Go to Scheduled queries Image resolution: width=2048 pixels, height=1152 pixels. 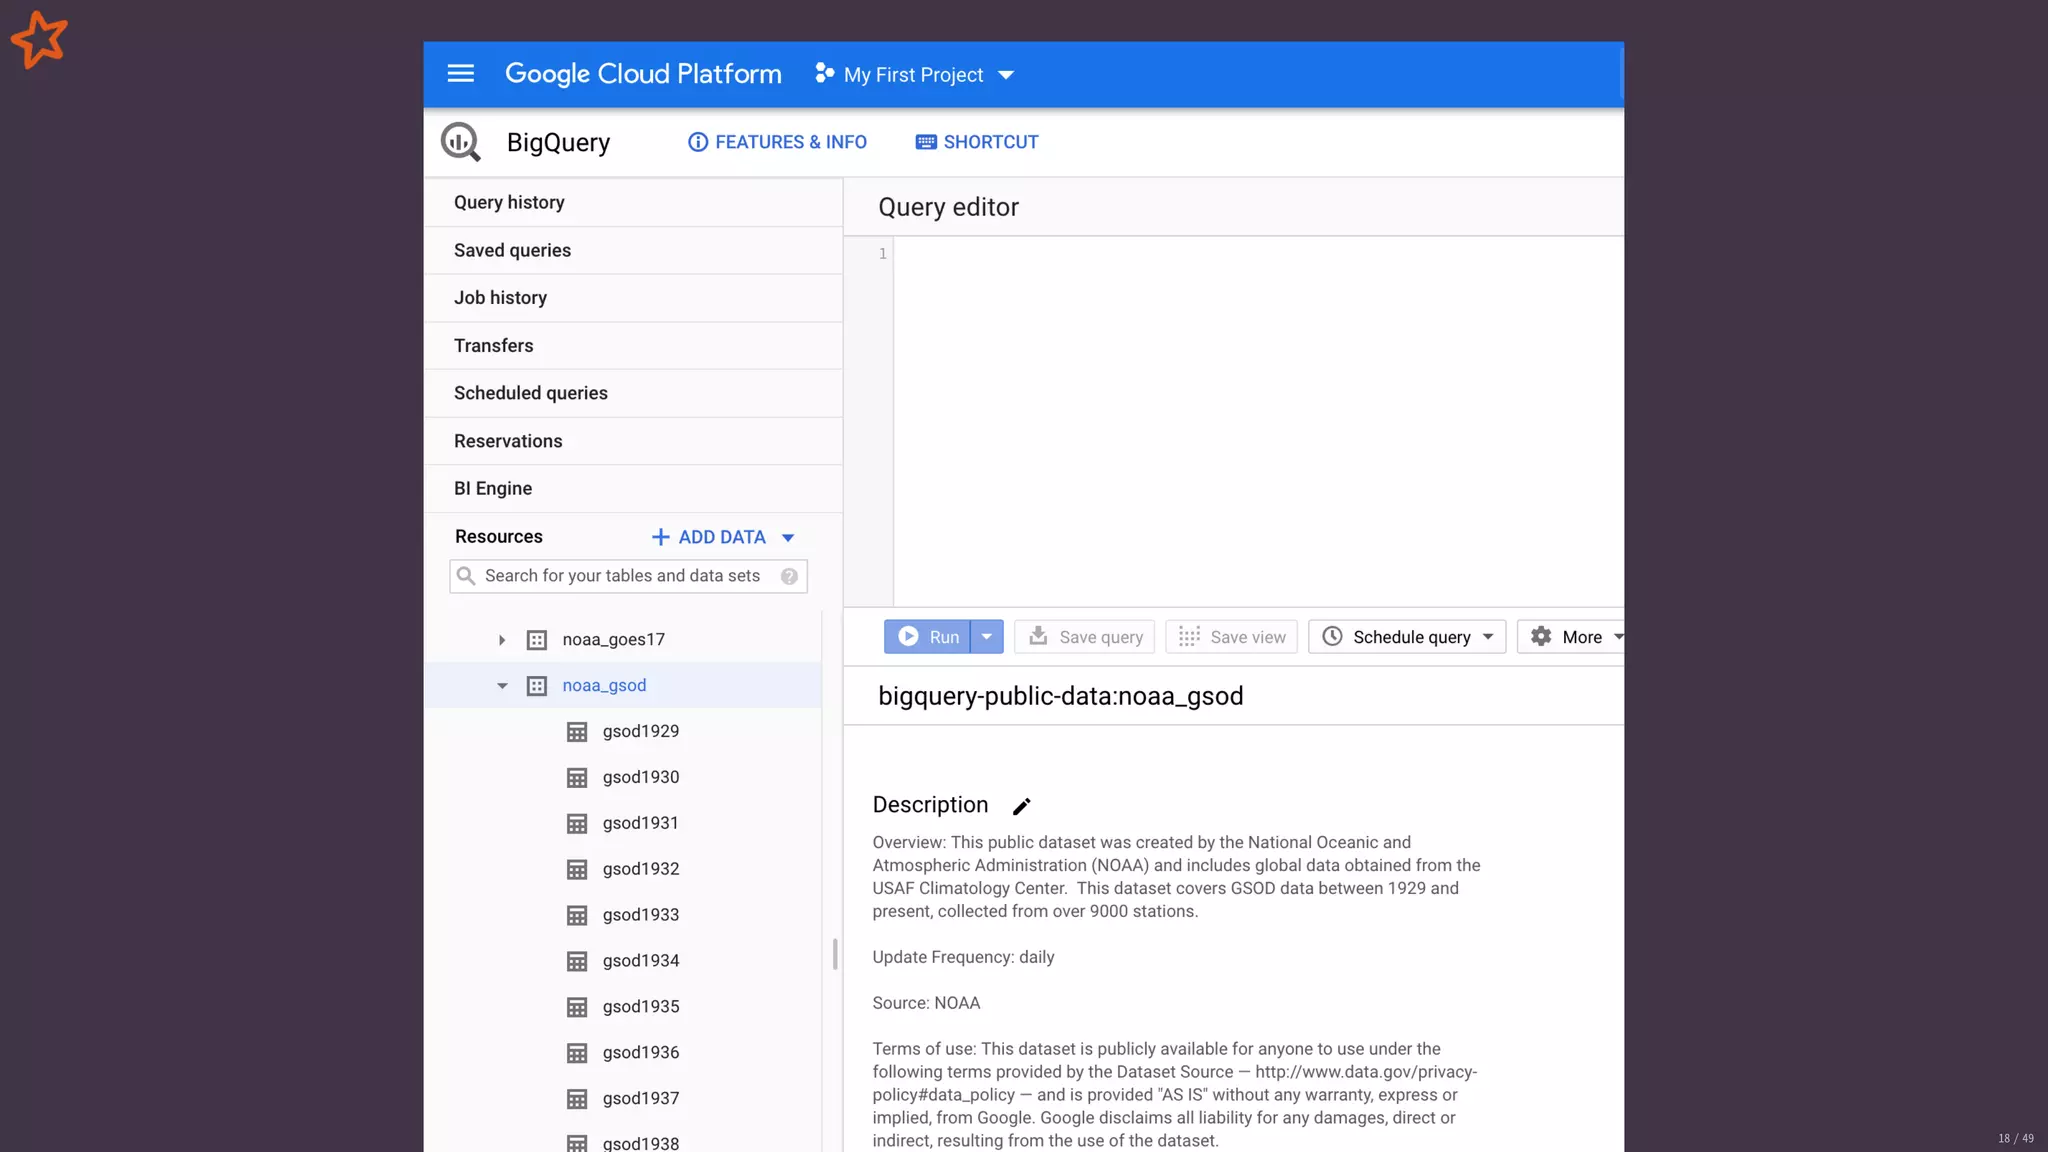[530, 393]
